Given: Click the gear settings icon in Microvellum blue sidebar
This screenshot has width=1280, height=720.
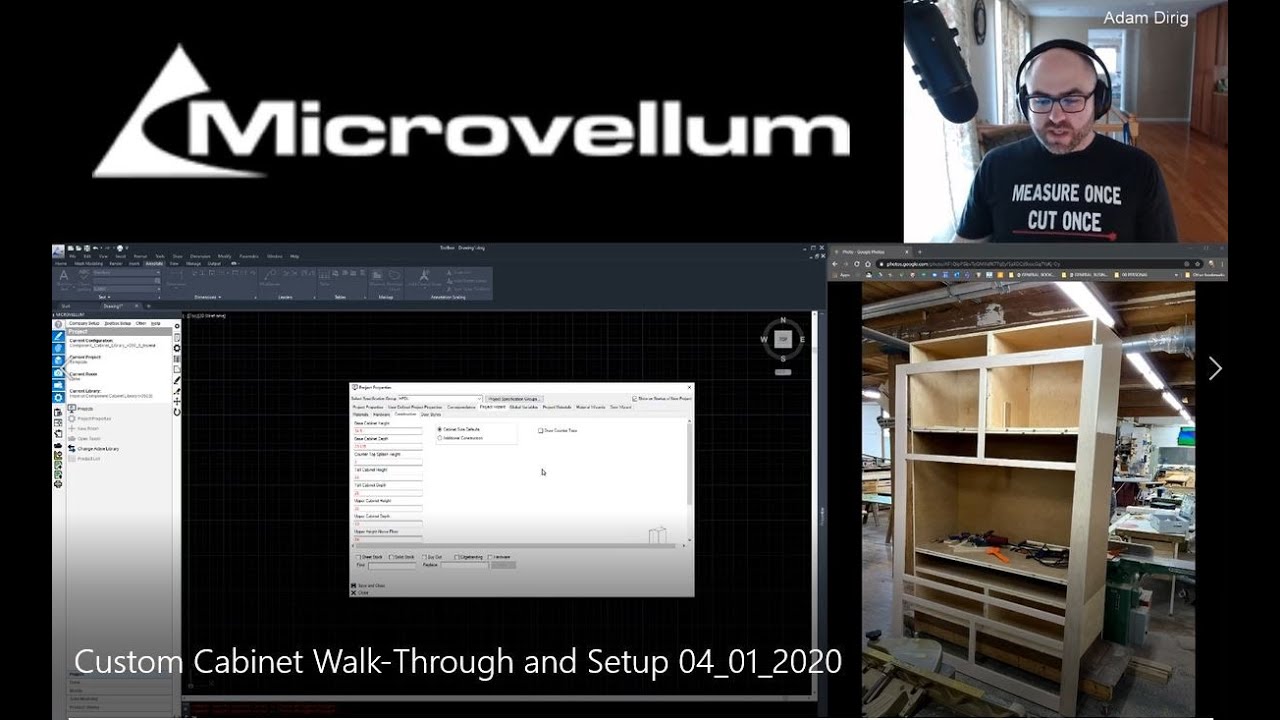Looking at the screenshot, I should coord(59,397).
